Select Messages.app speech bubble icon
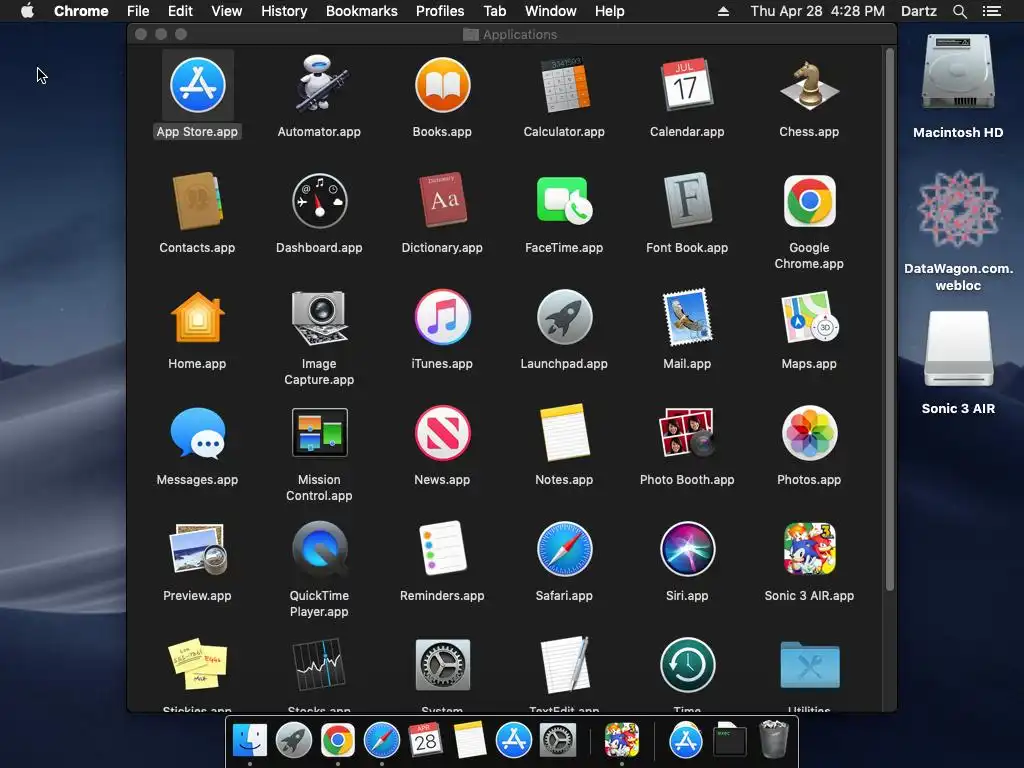This screenshot has height=768, width=1024. coord(197,433)
